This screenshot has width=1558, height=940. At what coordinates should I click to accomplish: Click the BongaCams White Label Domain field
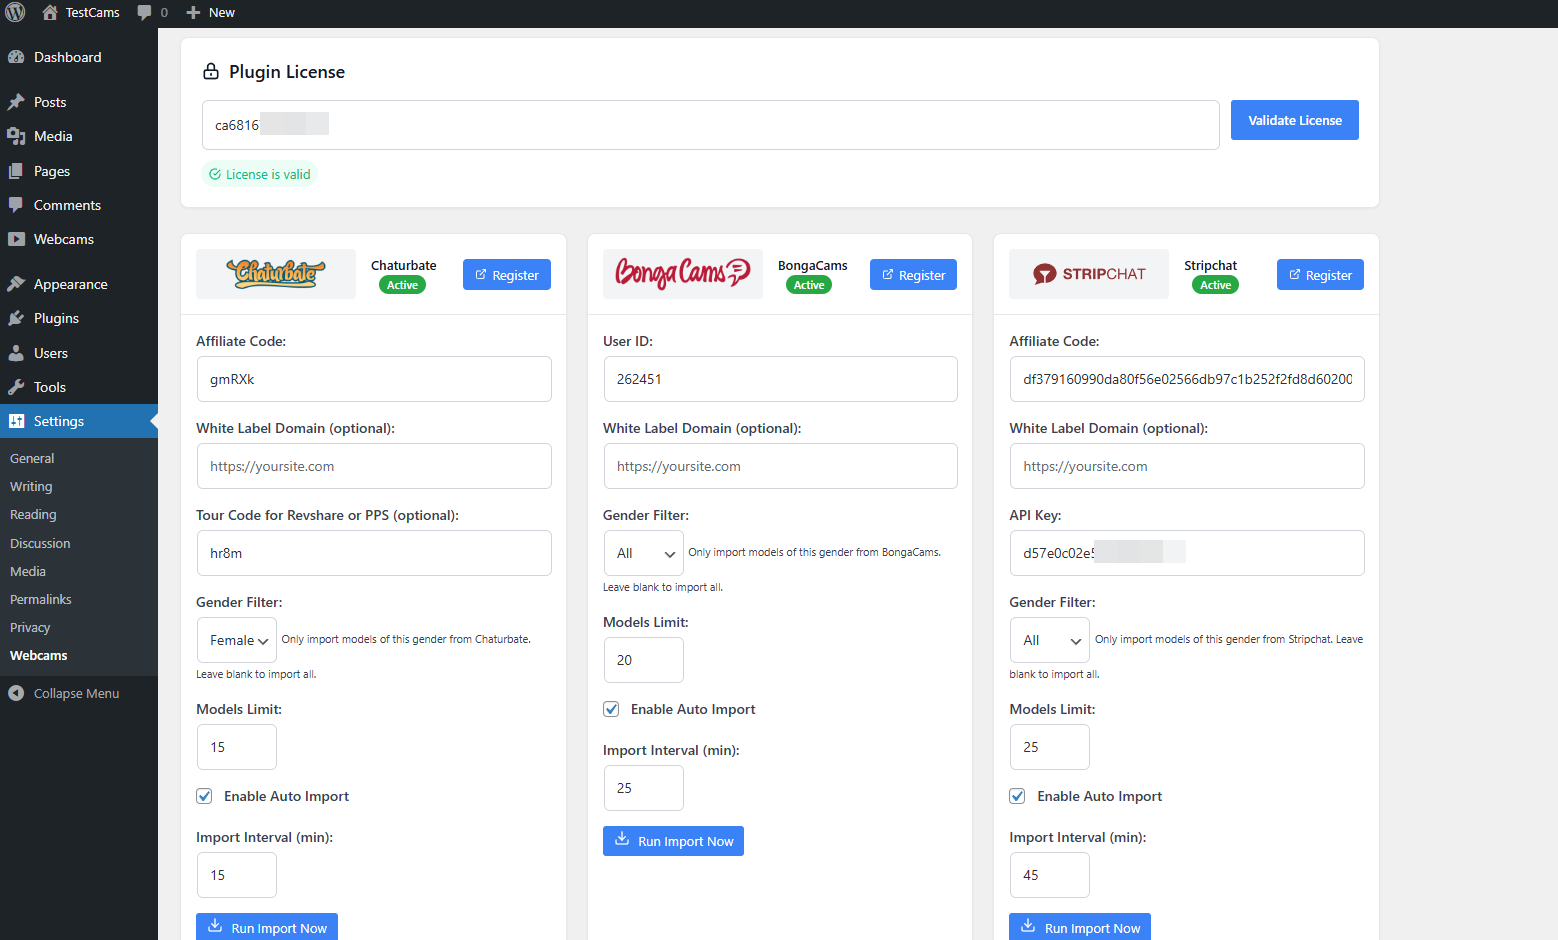(781, 466)
